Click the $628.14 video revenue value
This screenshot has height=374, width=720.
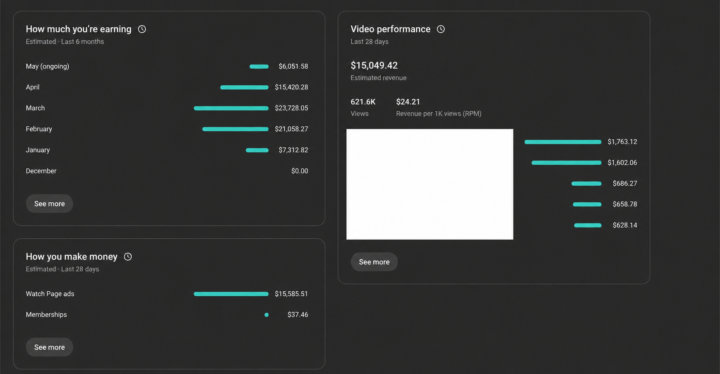(625, 225)
